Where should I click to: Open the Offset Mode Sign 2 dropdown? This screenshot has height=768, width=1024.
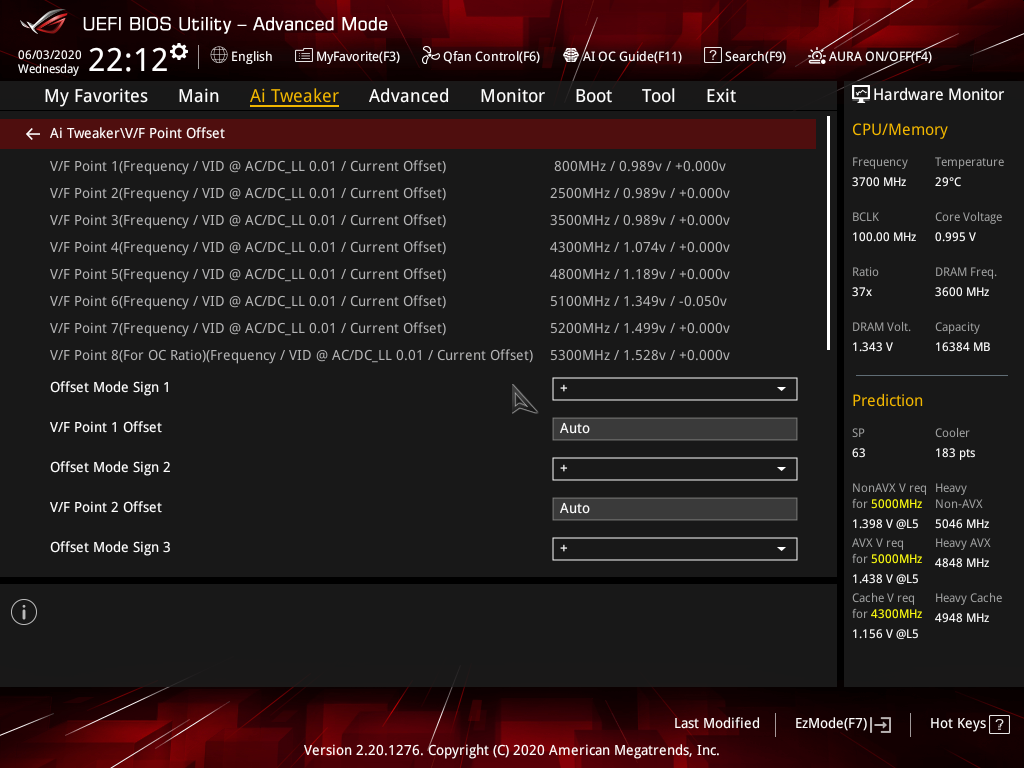(x=674, y=468)
